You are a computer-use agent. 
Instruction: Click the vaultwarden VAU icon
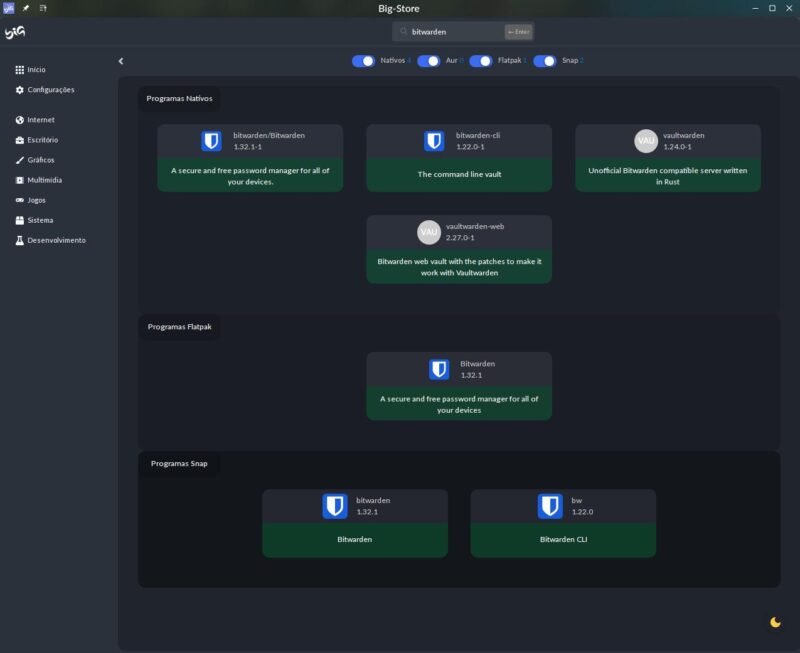(646, 141)
